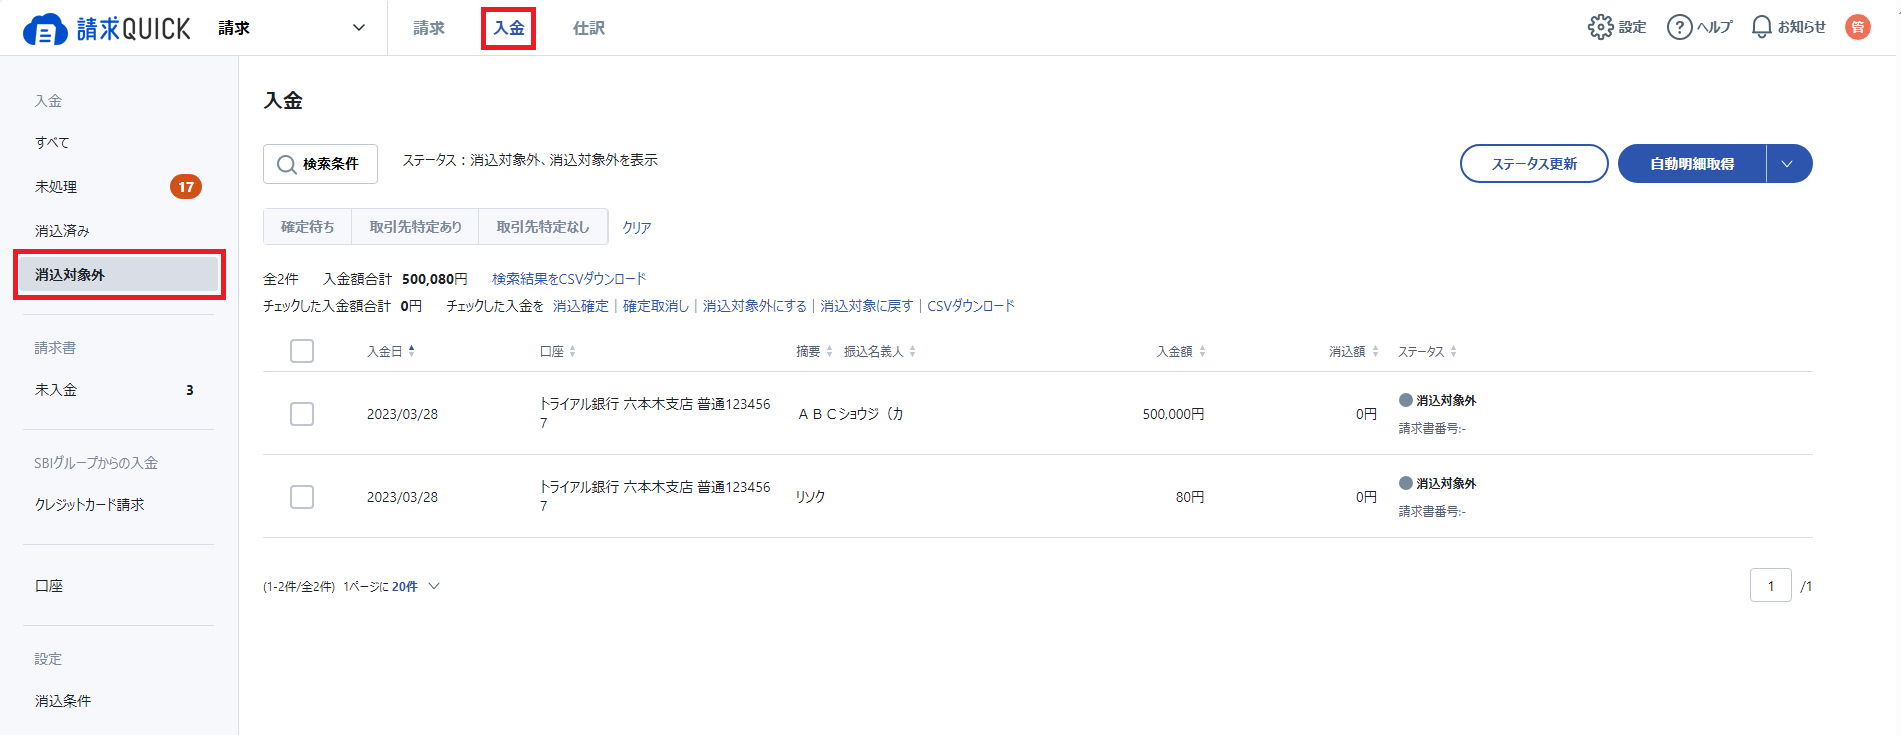Click the 消込対象に戻す link

click(867, 306)
